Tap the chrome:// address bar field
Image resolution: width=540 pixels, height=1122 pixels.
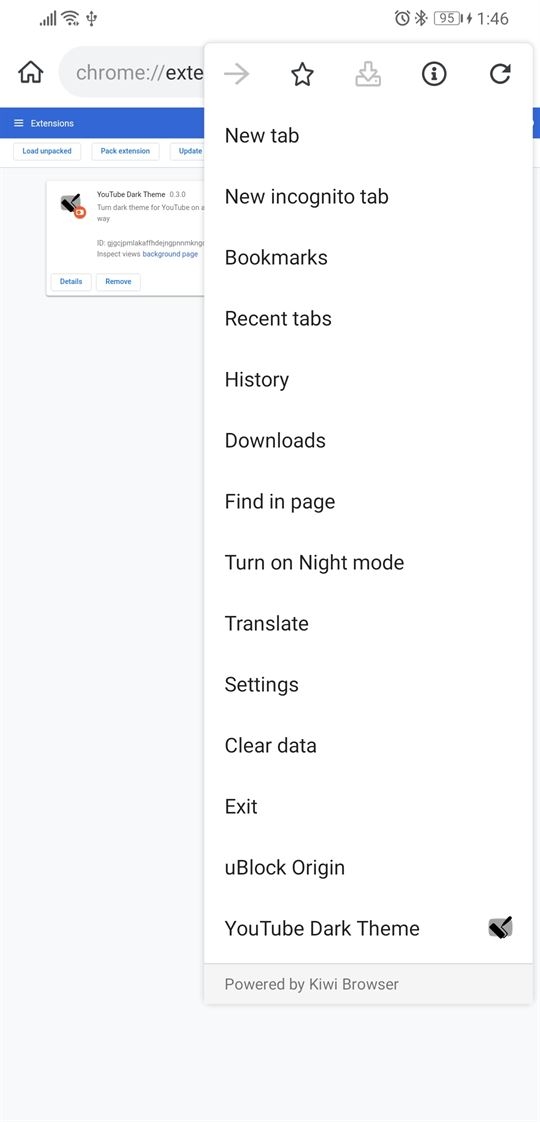pyautogui.click(x=132, y=73)
